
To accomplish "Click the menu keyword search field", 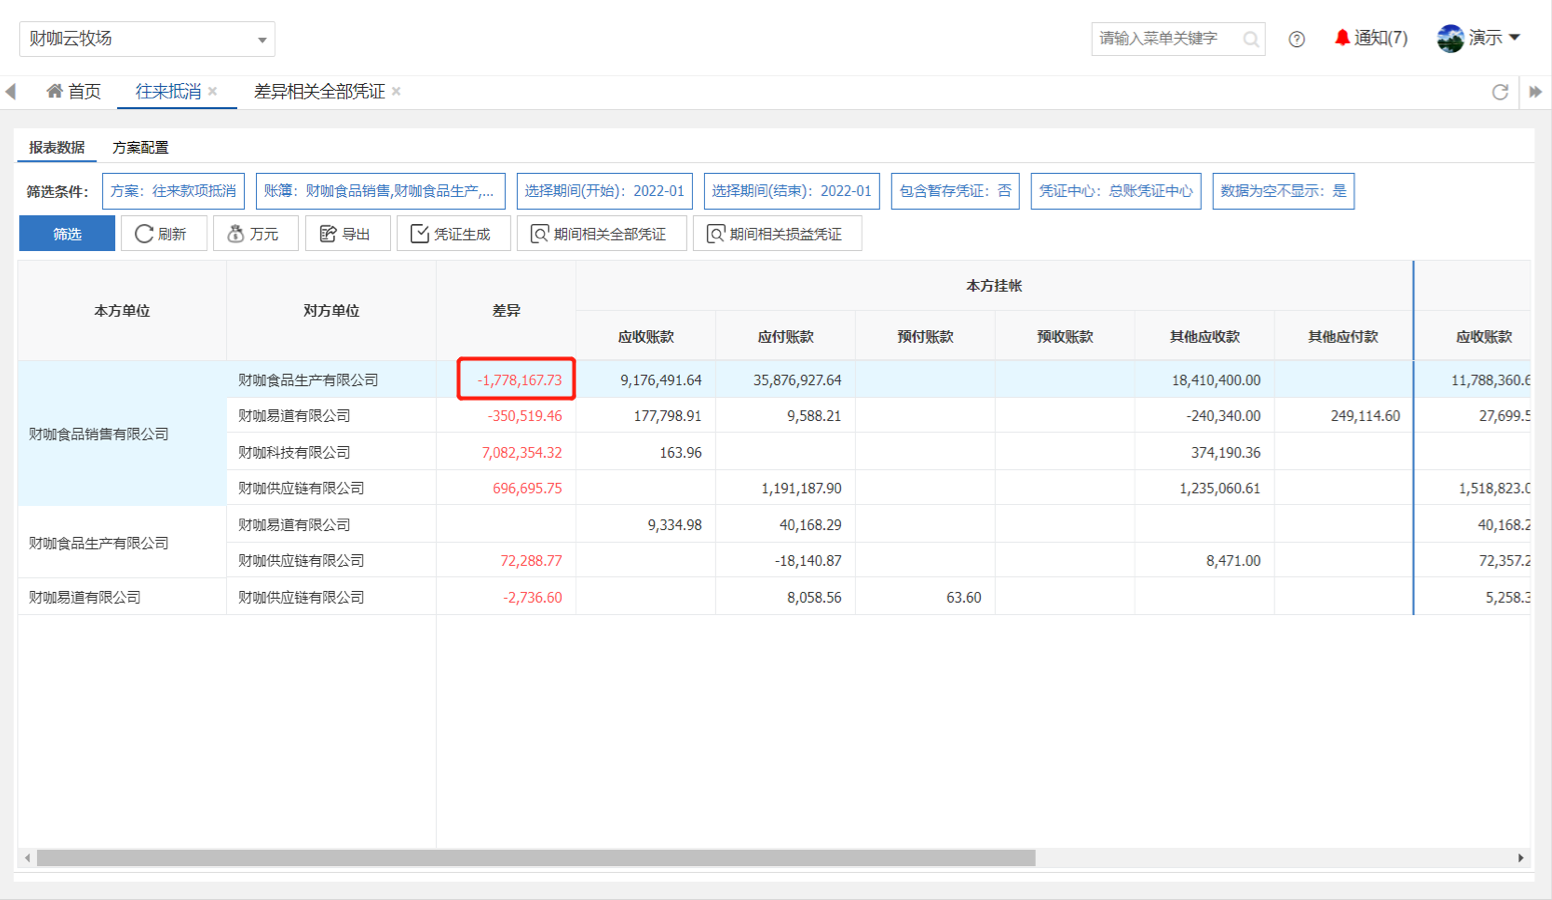I will click(x=1165, y=39).
